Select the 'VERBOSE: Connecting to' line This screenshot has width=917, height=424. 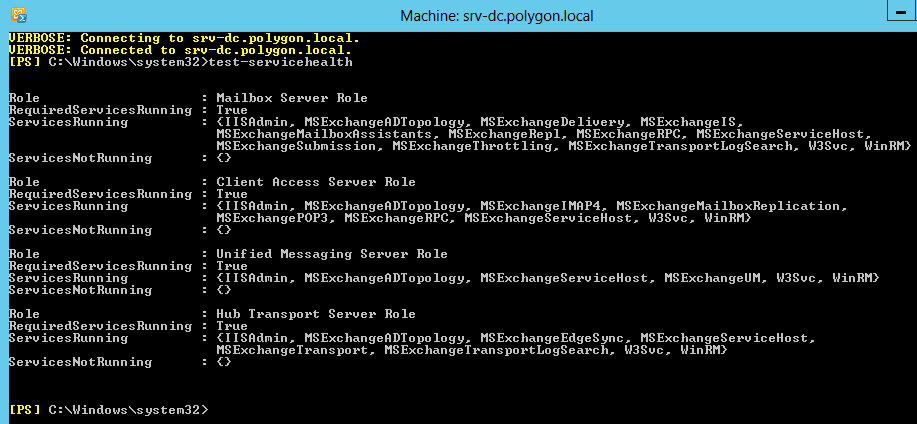pos(184,39)
